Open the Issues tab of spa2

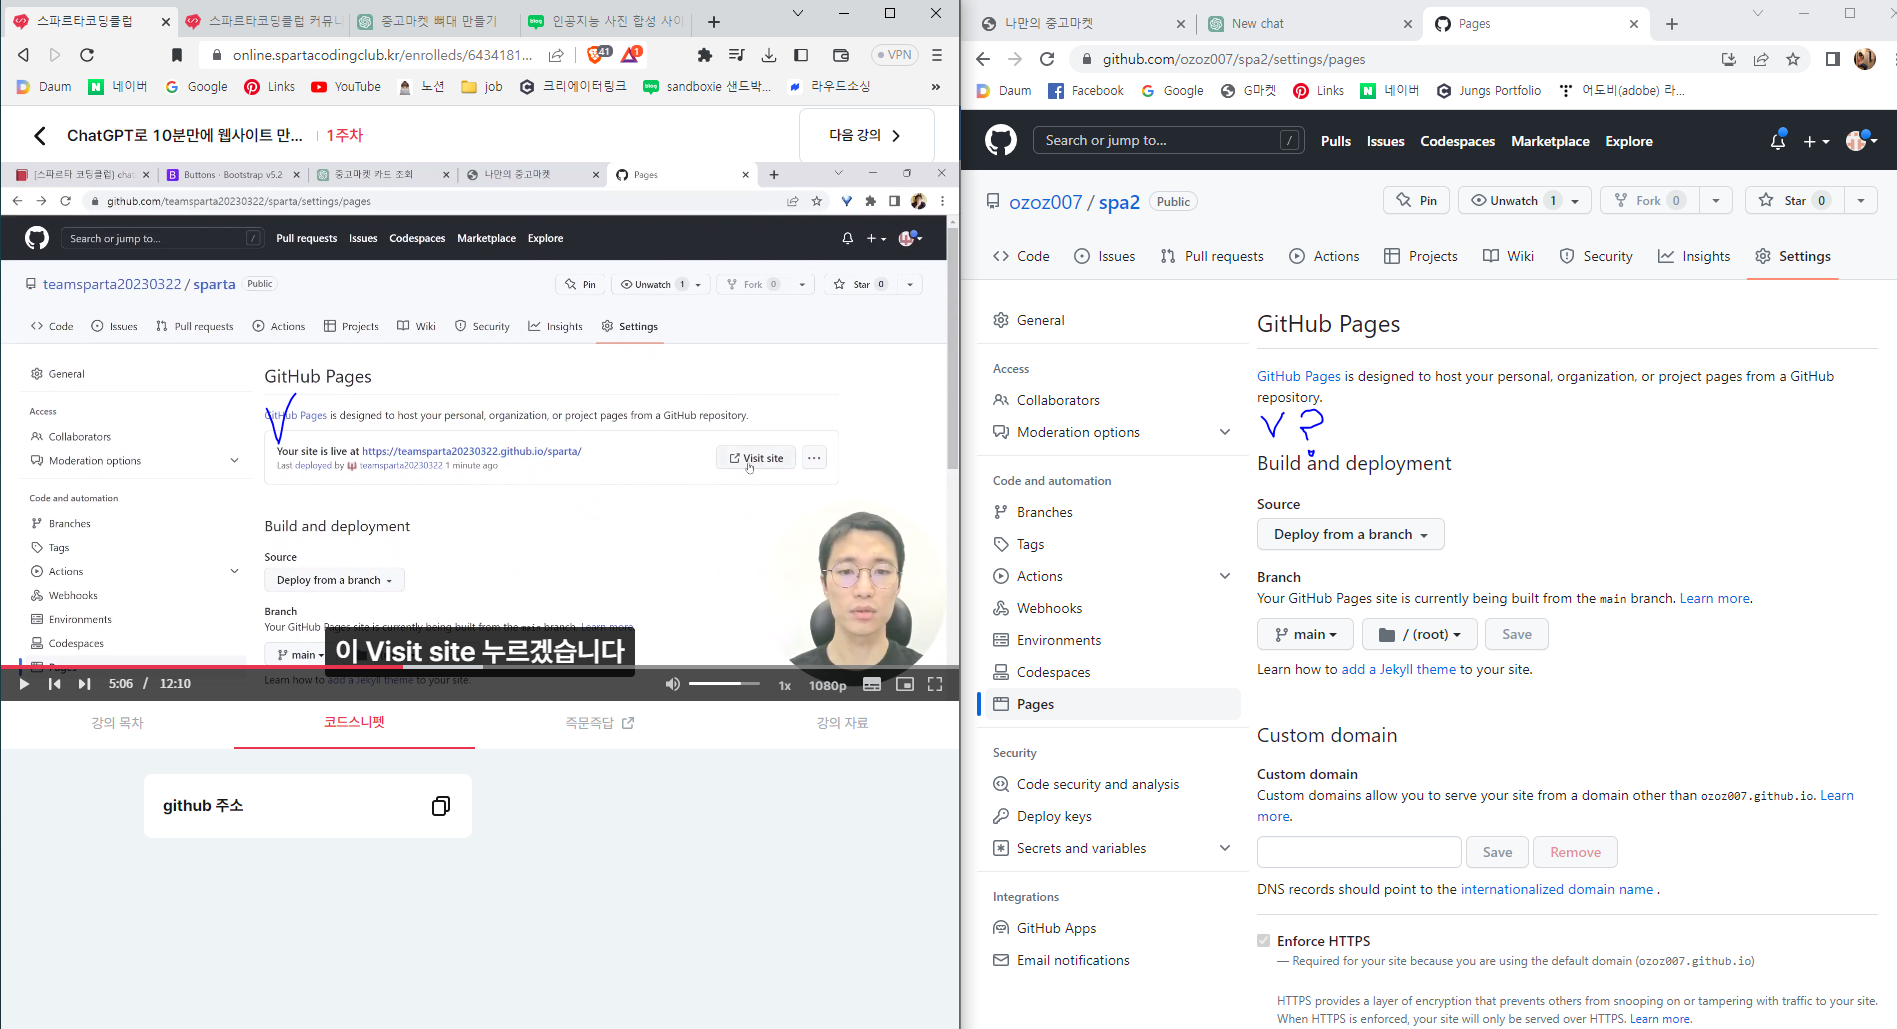pos(1105,256)
